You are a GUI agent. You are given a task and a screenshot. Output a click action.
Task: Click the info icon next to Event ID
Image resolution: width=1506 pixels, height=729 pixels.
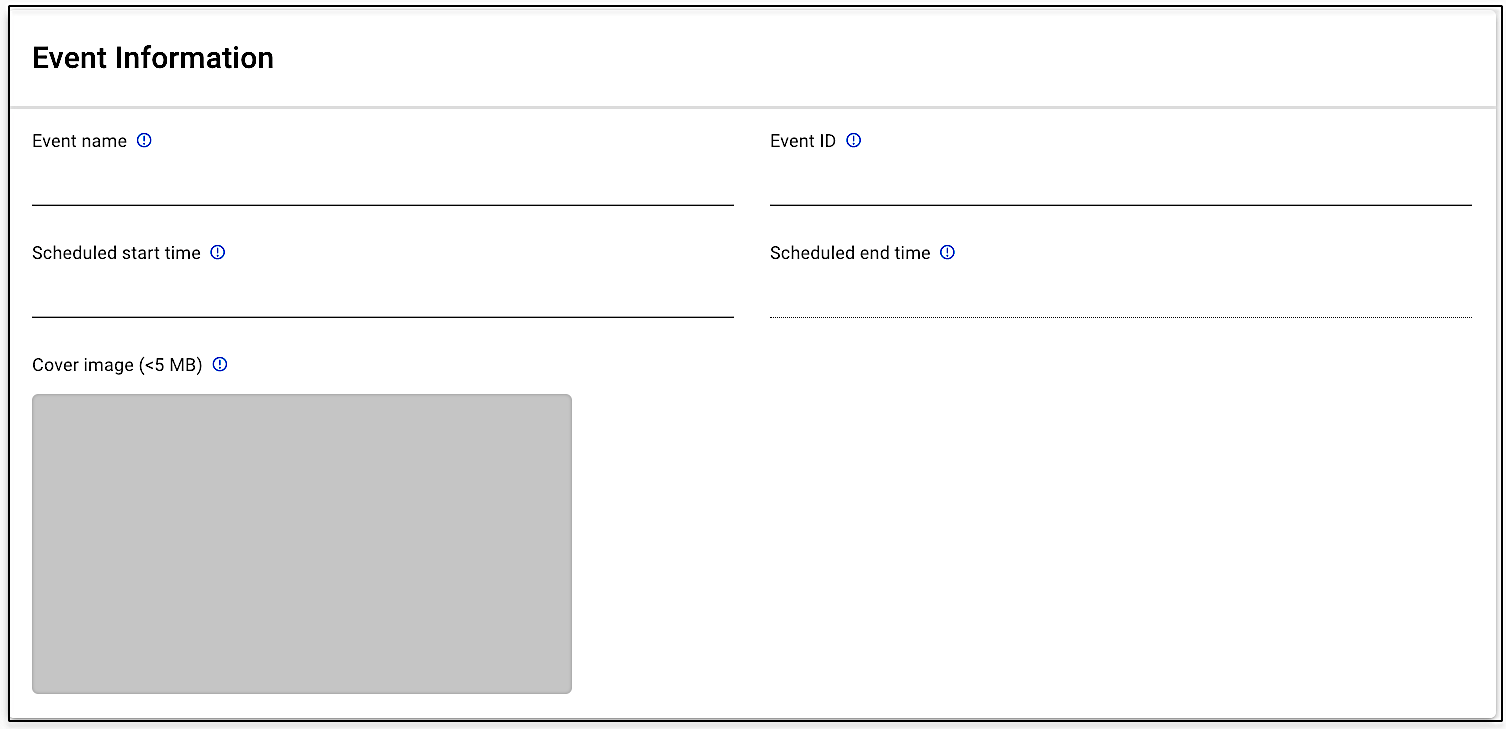853,141
